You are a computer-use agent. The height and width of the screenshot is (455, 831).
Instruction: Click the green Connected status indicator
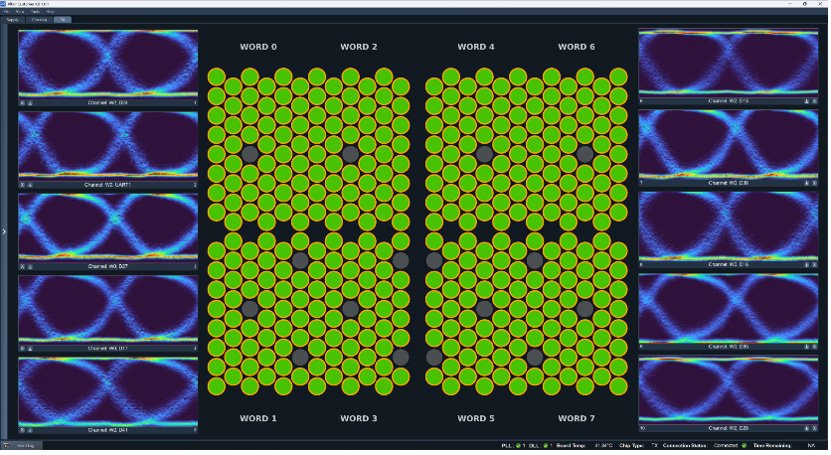[x=744, y=445]
